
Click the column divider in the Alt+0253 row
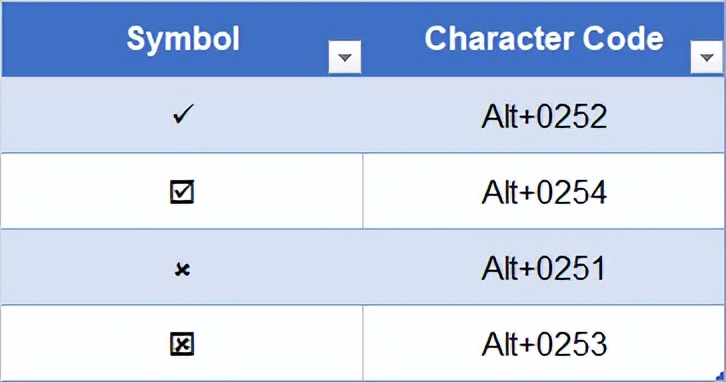[363, 343]
